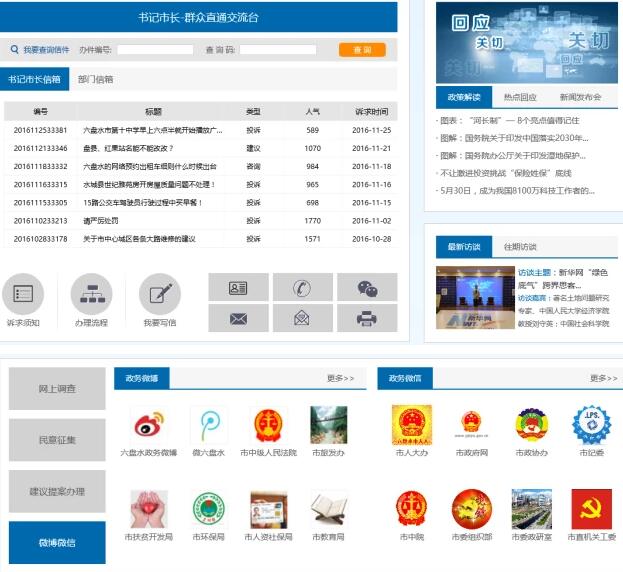This screenshot has height=572, width=623.
Task: Click the 我要写信 pencil icon
Action: 159,294
